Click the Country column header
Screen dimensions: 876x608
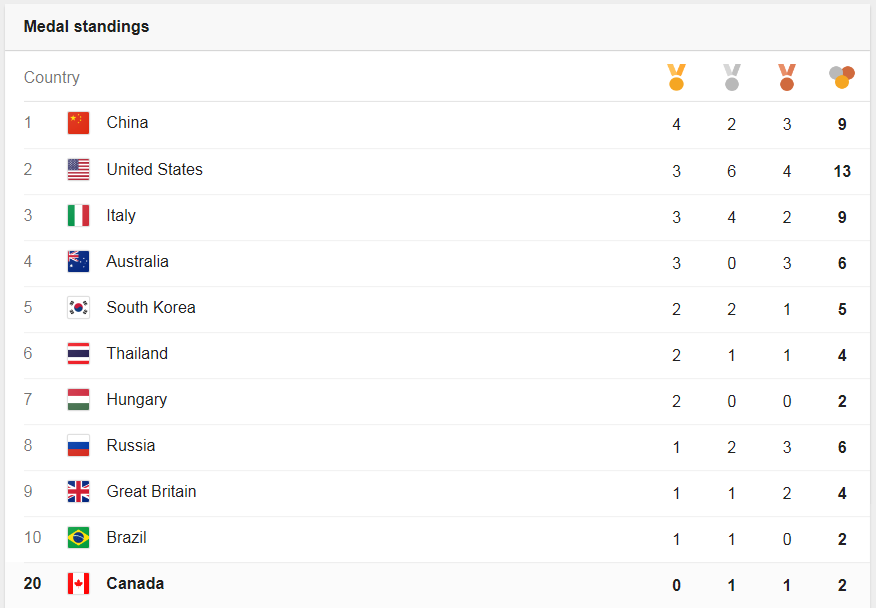52,77
